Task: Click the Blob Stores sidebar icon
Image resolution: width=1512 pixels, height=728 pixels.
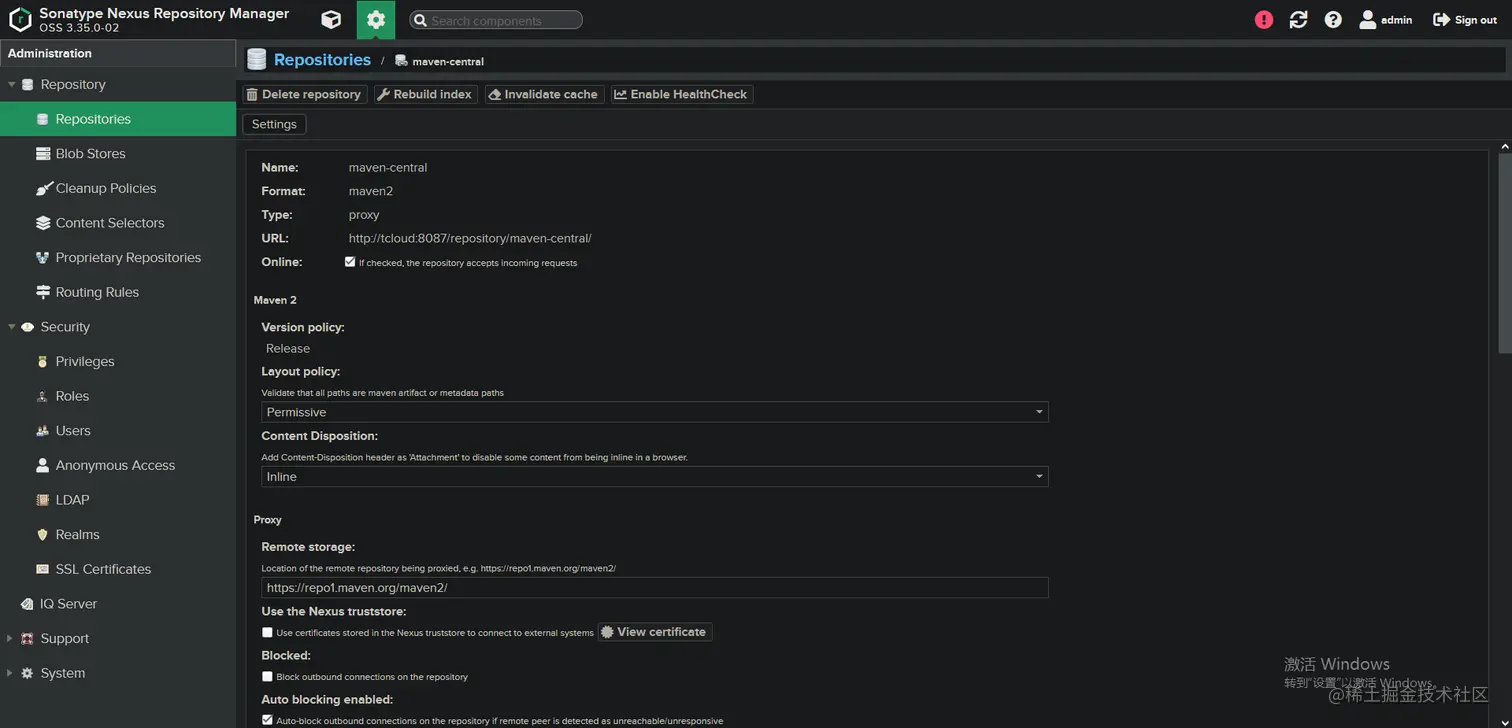Action: (42, 154)
